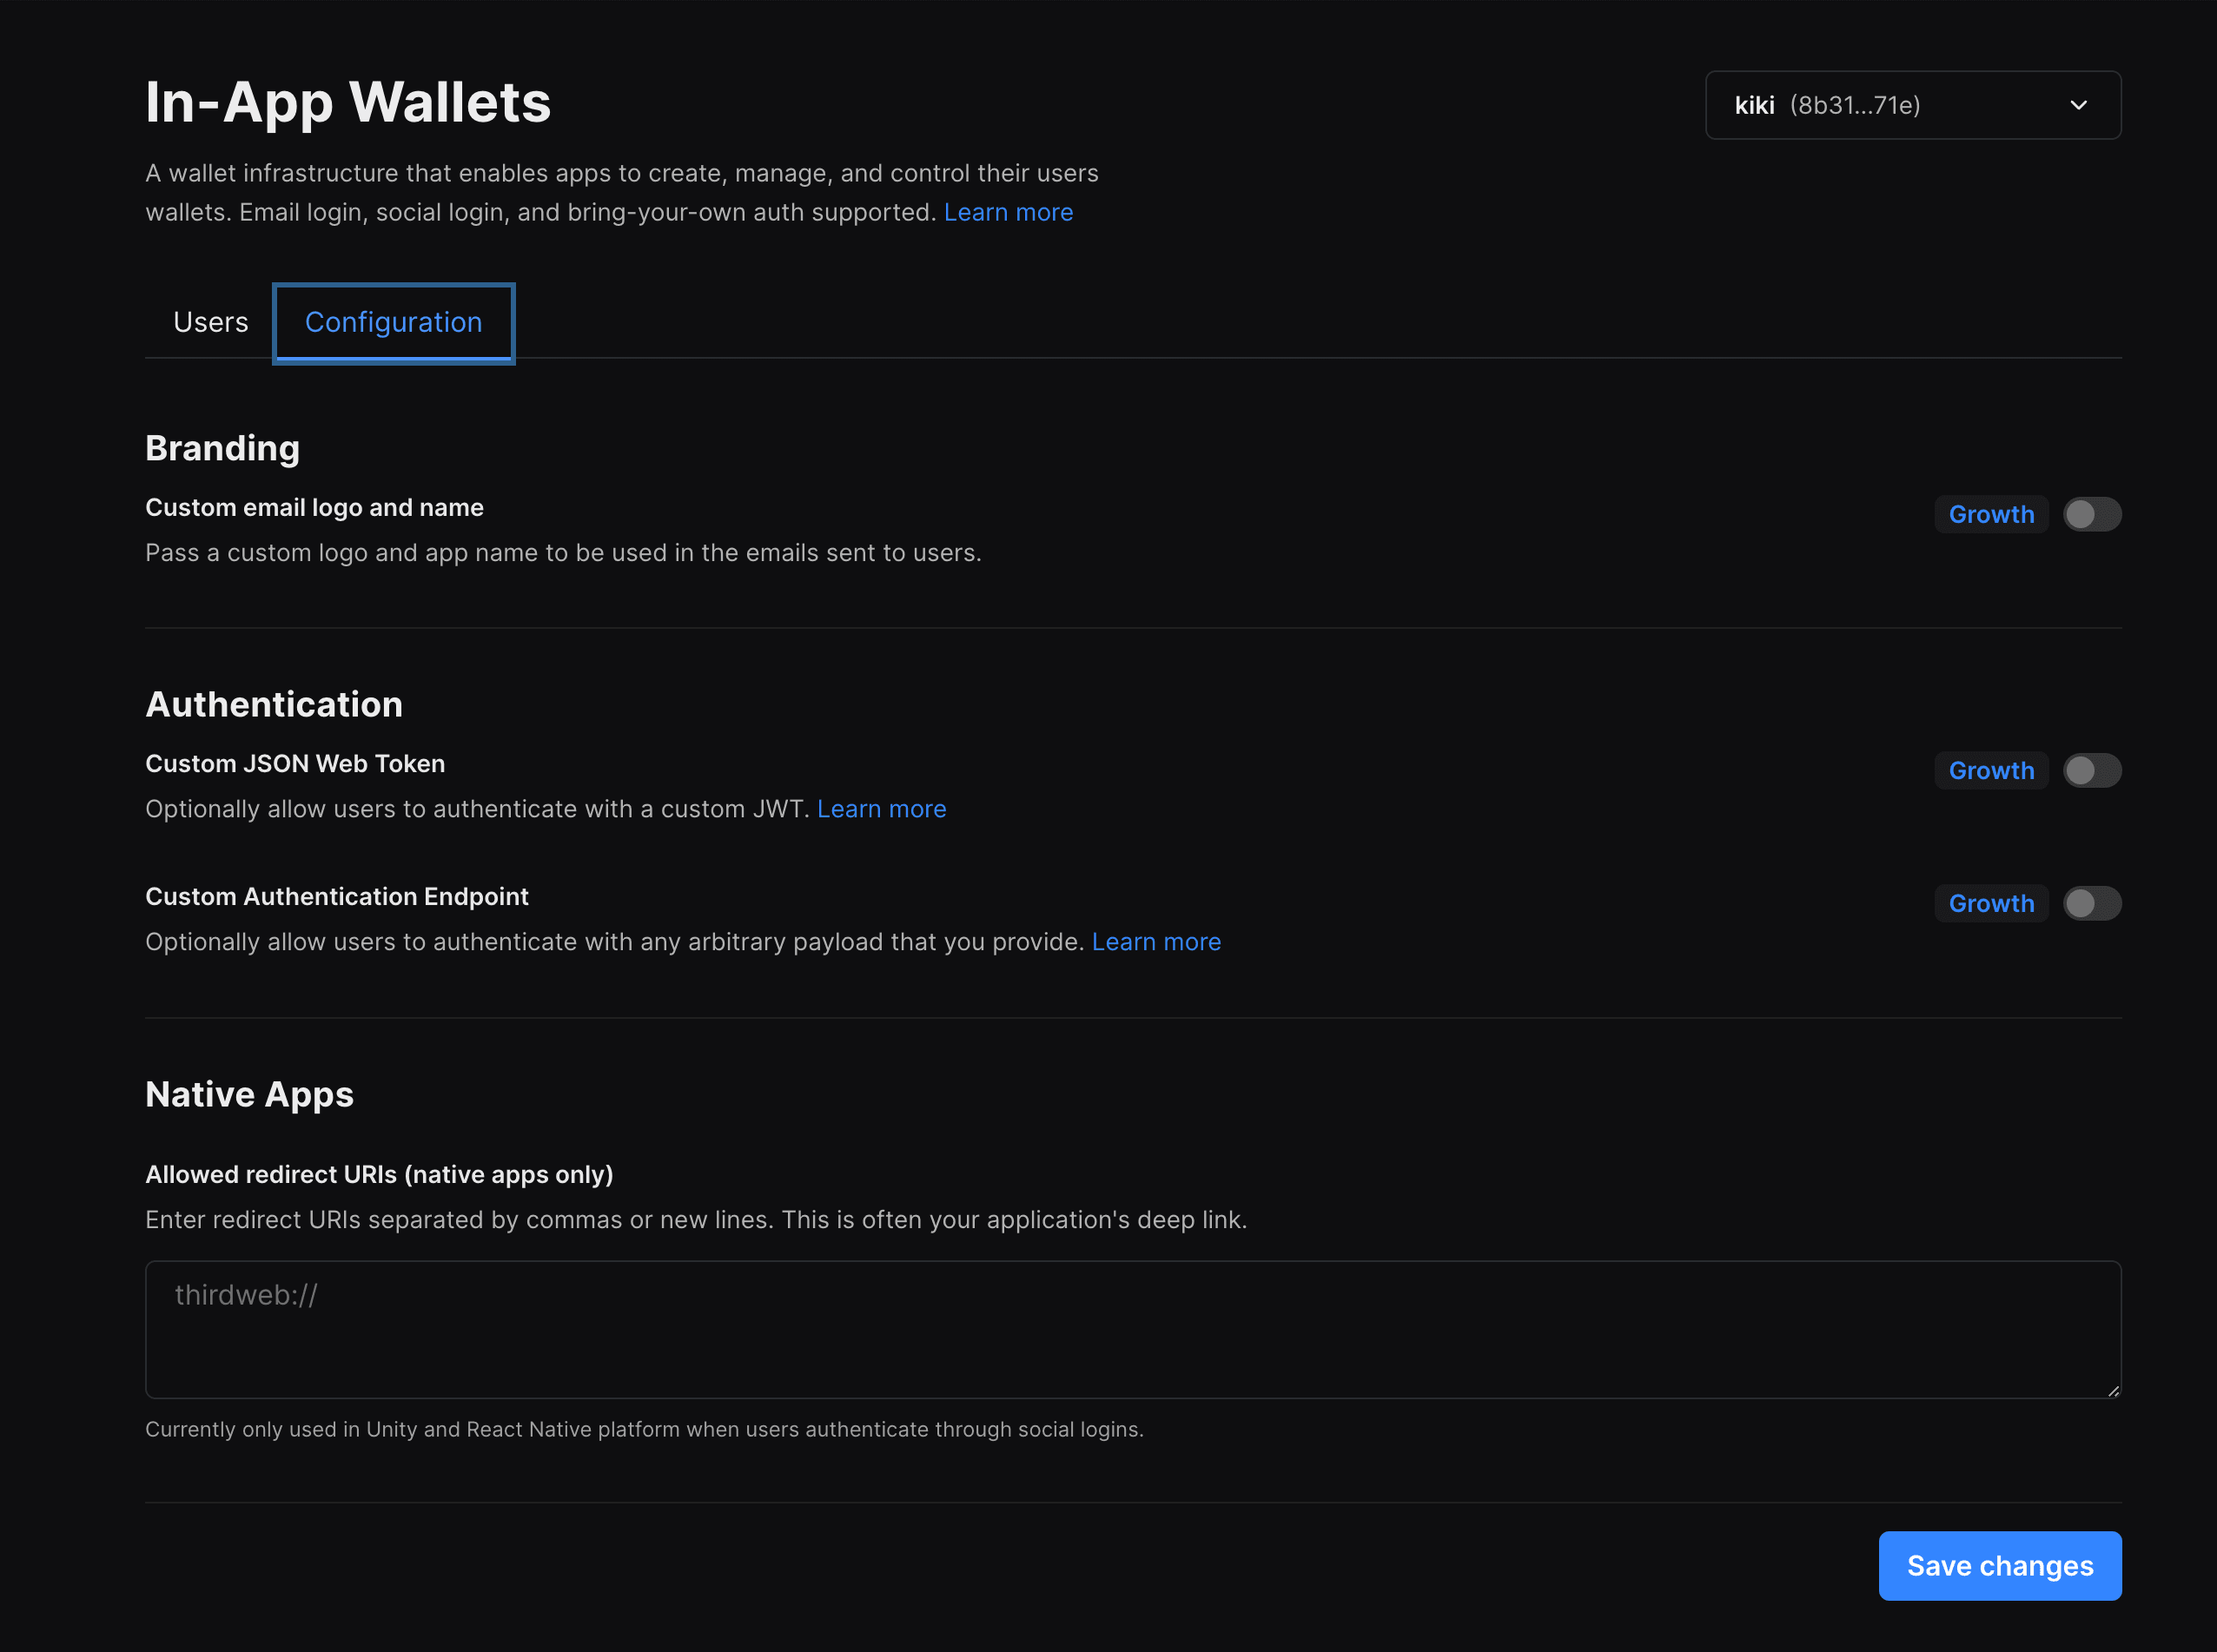2217x1652 pixels.
Task: Open Learn more link in page description
Action: click(1007, 212)
